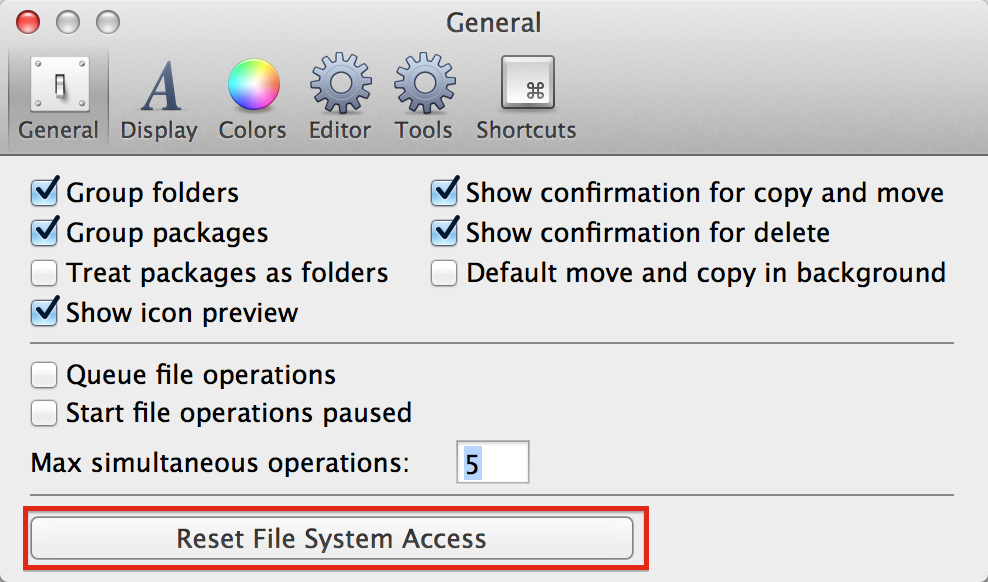Click the Max simultaneous operations field
Screen dimensions: 988x582
tap(493, 464)
